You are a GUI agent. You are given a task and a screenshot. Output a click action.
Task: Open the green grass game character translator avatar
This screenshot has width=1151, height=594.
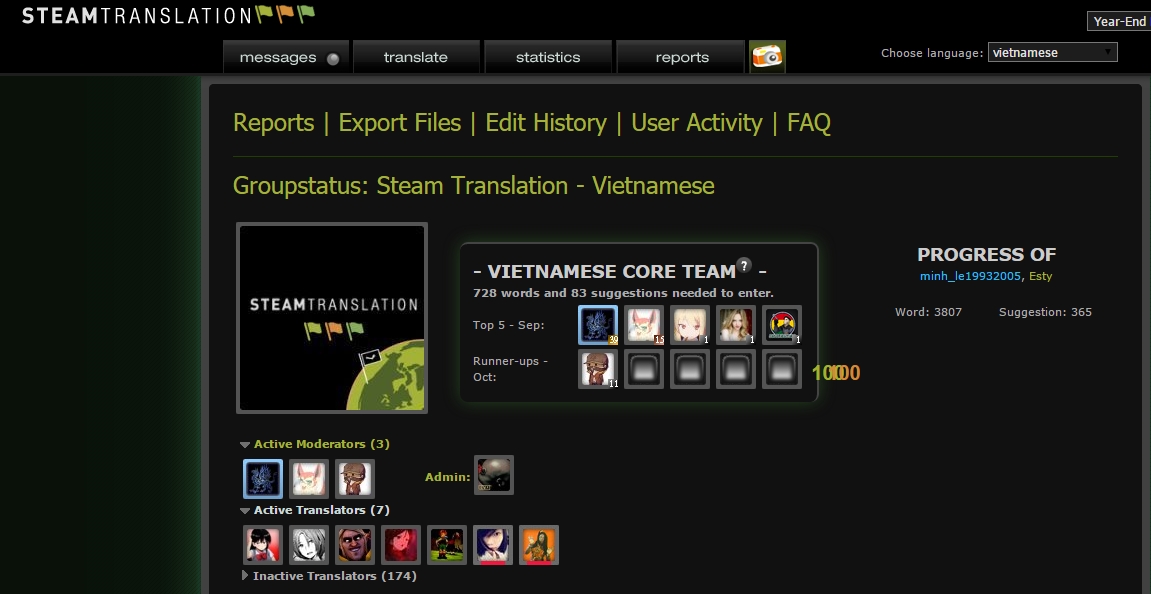click(447, 545)
